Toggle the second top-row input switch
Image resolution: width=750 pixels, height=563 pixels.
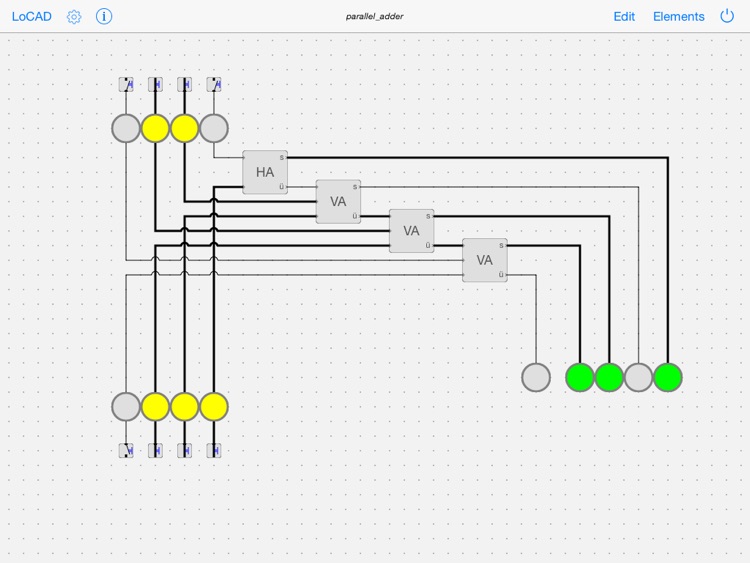coord(155,84)
